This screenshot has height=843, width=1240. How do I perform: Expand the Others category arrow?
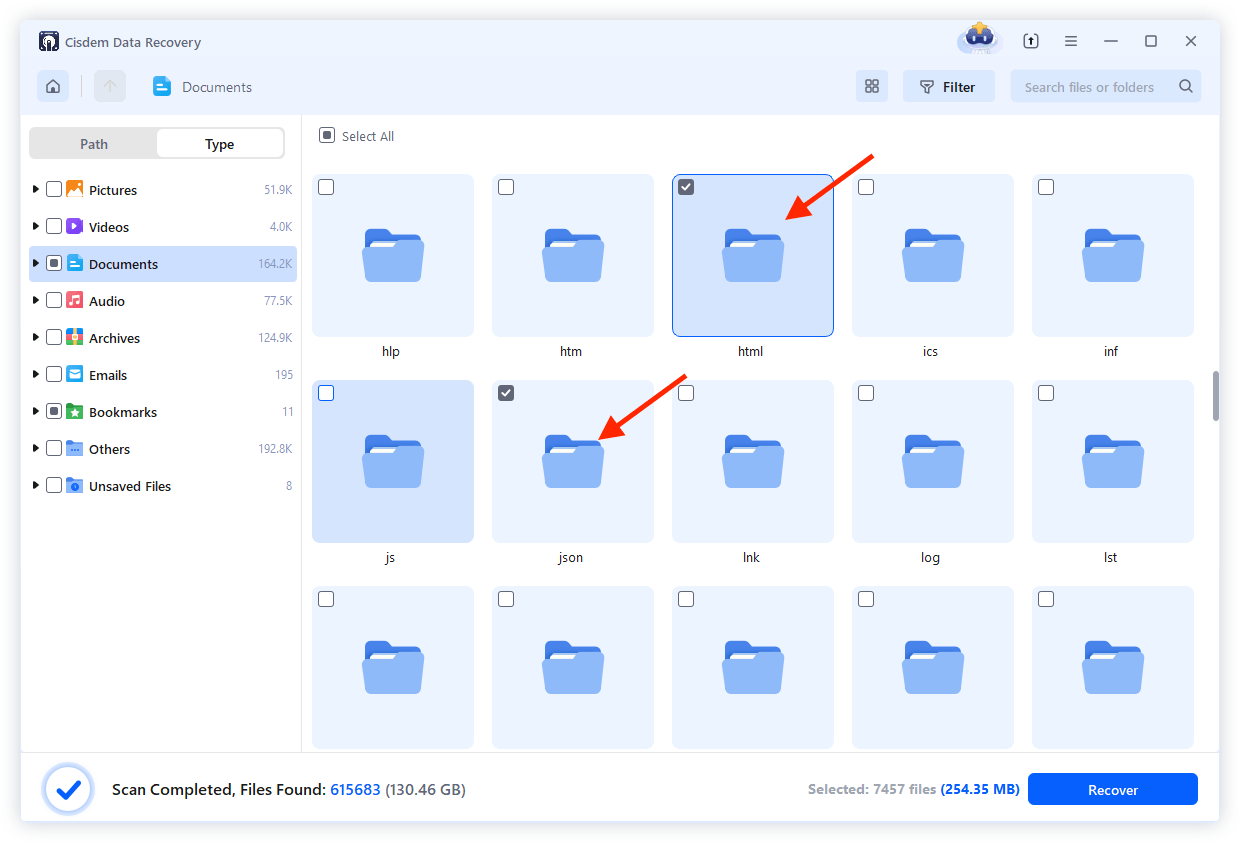point(37,449)
